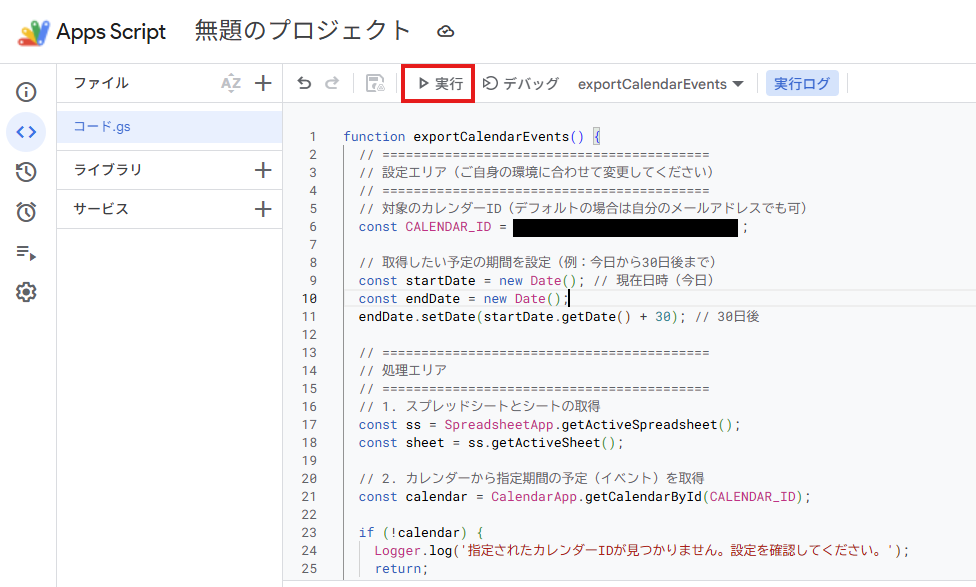Click CalendarApp.getCalendarById on line 21

[x=596, y=497]
